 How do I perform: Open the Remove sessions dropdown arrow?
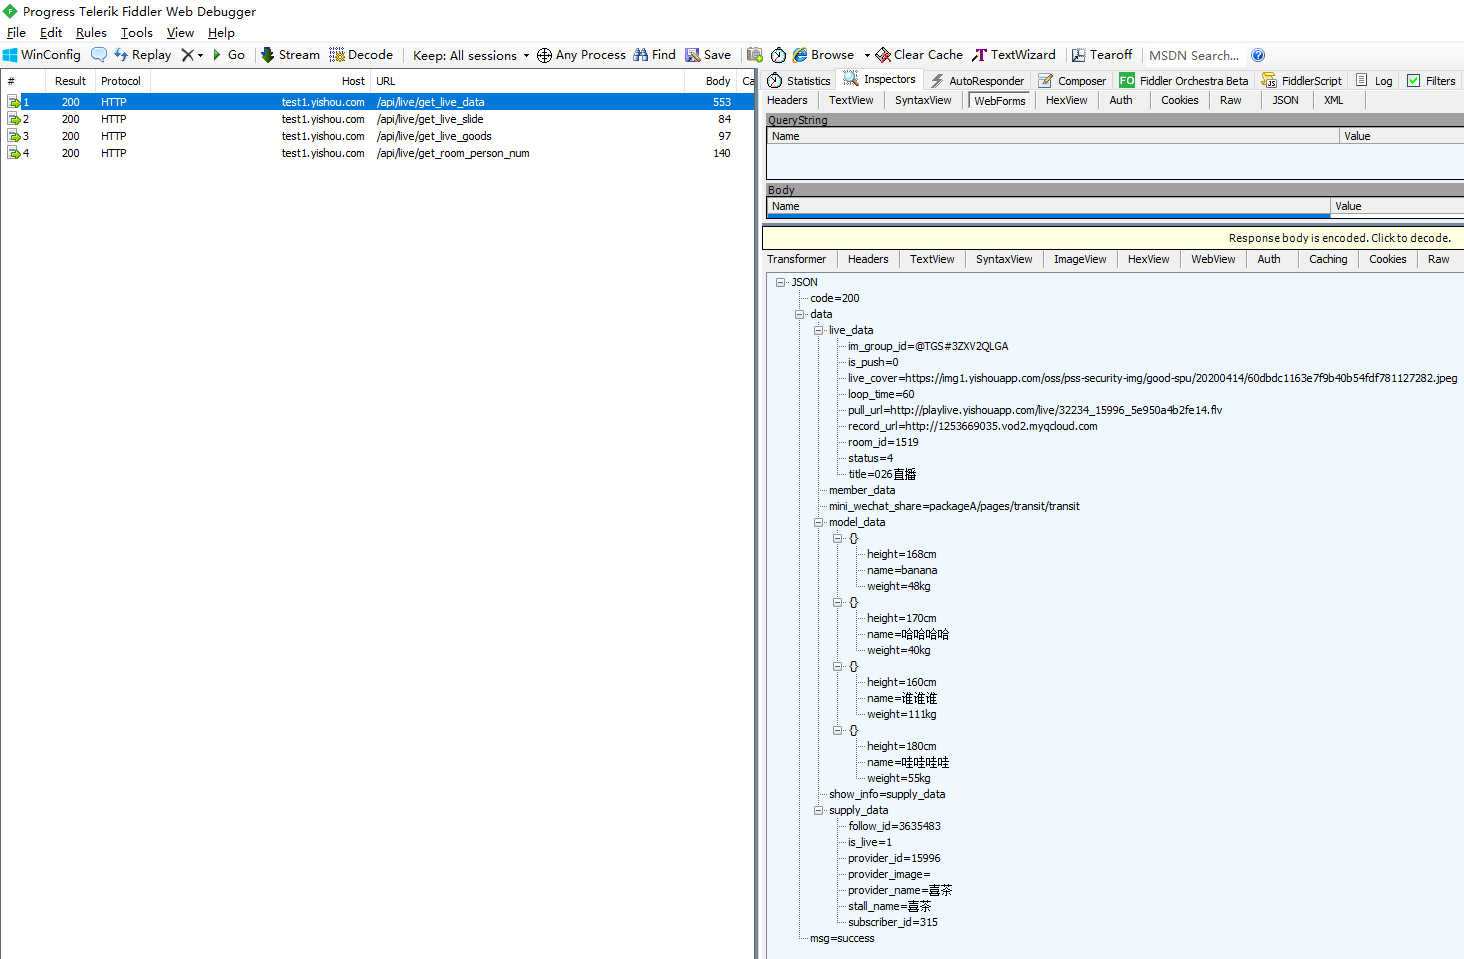[200, 55]
